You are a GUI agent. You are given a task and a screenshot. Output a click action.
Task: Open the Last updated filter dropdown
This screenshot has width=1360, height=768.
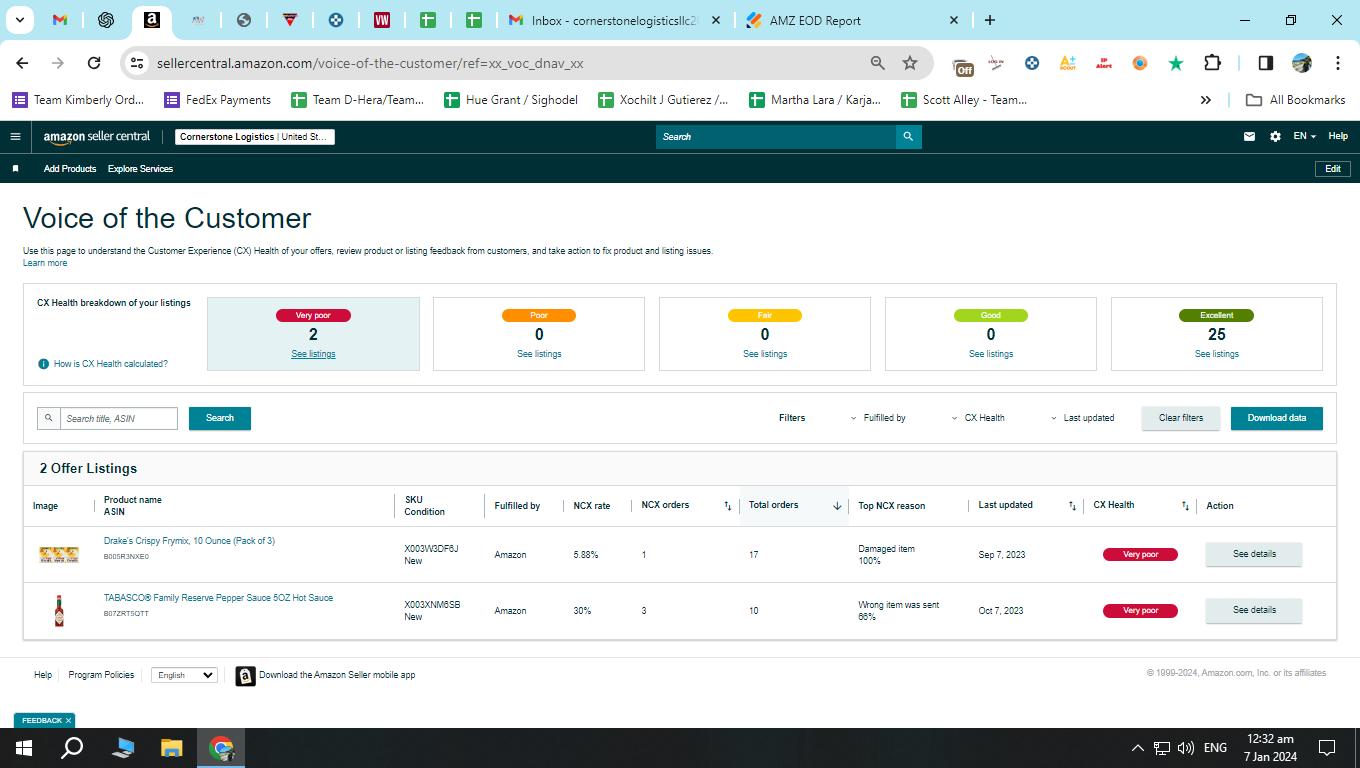1082,418
